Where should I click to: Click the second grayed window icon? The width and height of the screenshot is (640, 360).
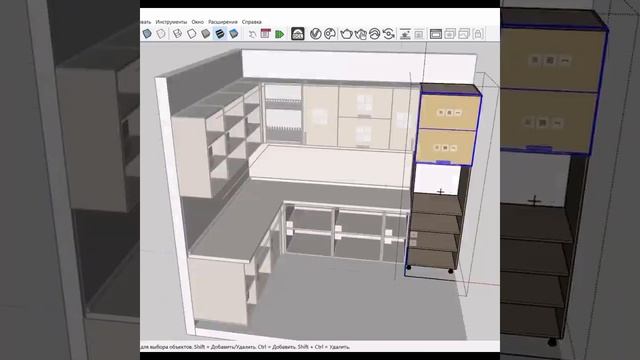(x=464, y=33)
